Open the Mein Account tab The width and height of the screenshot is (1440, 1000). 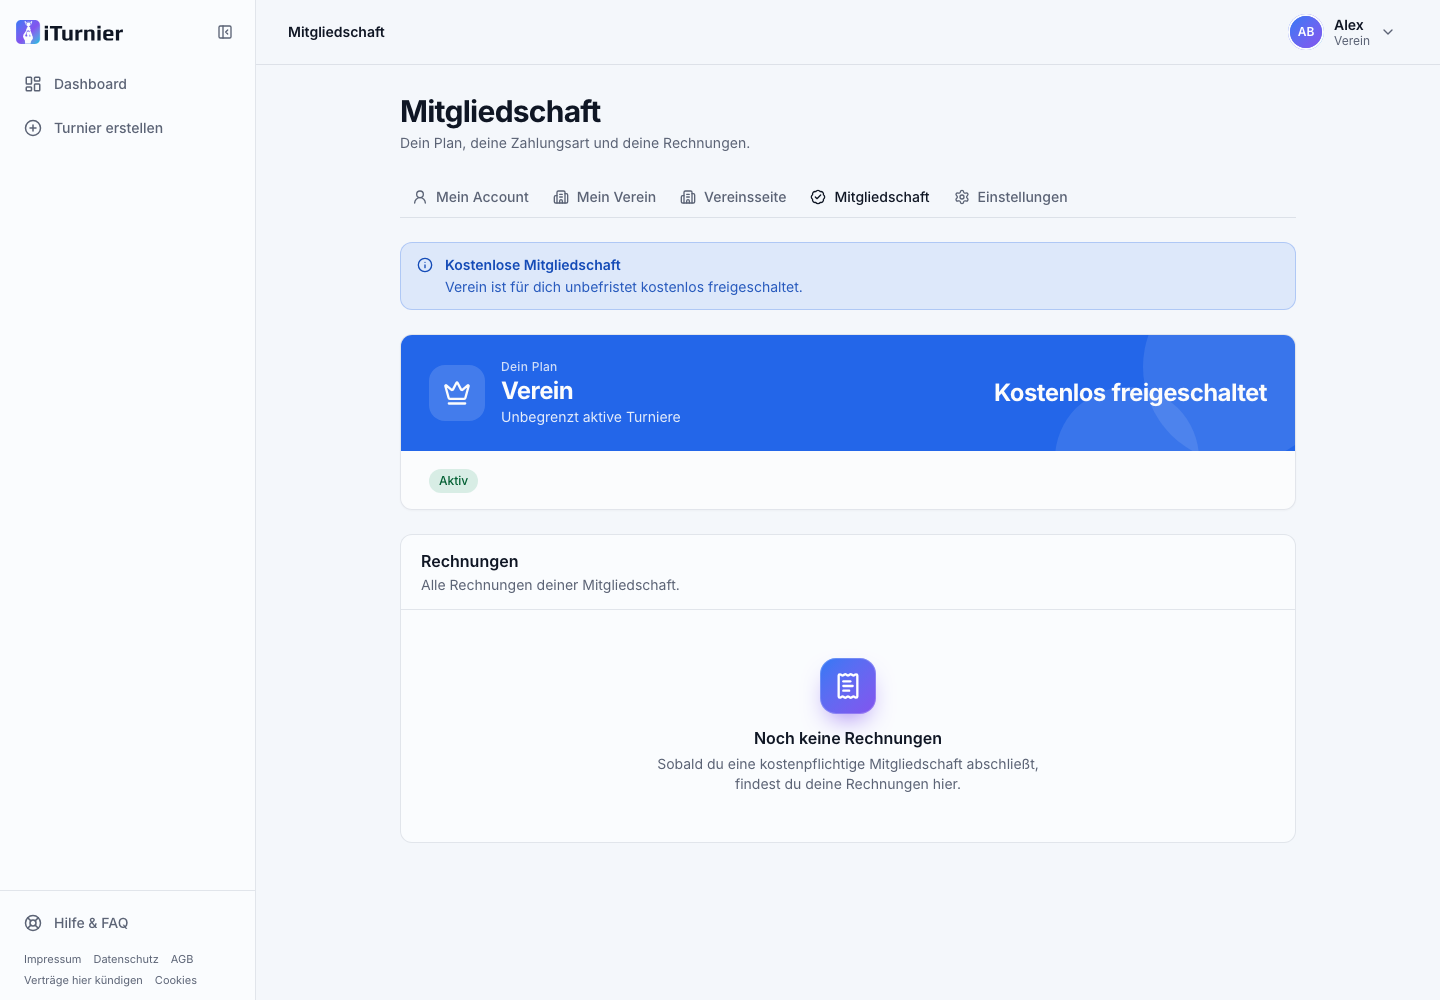tap(470, 197)
